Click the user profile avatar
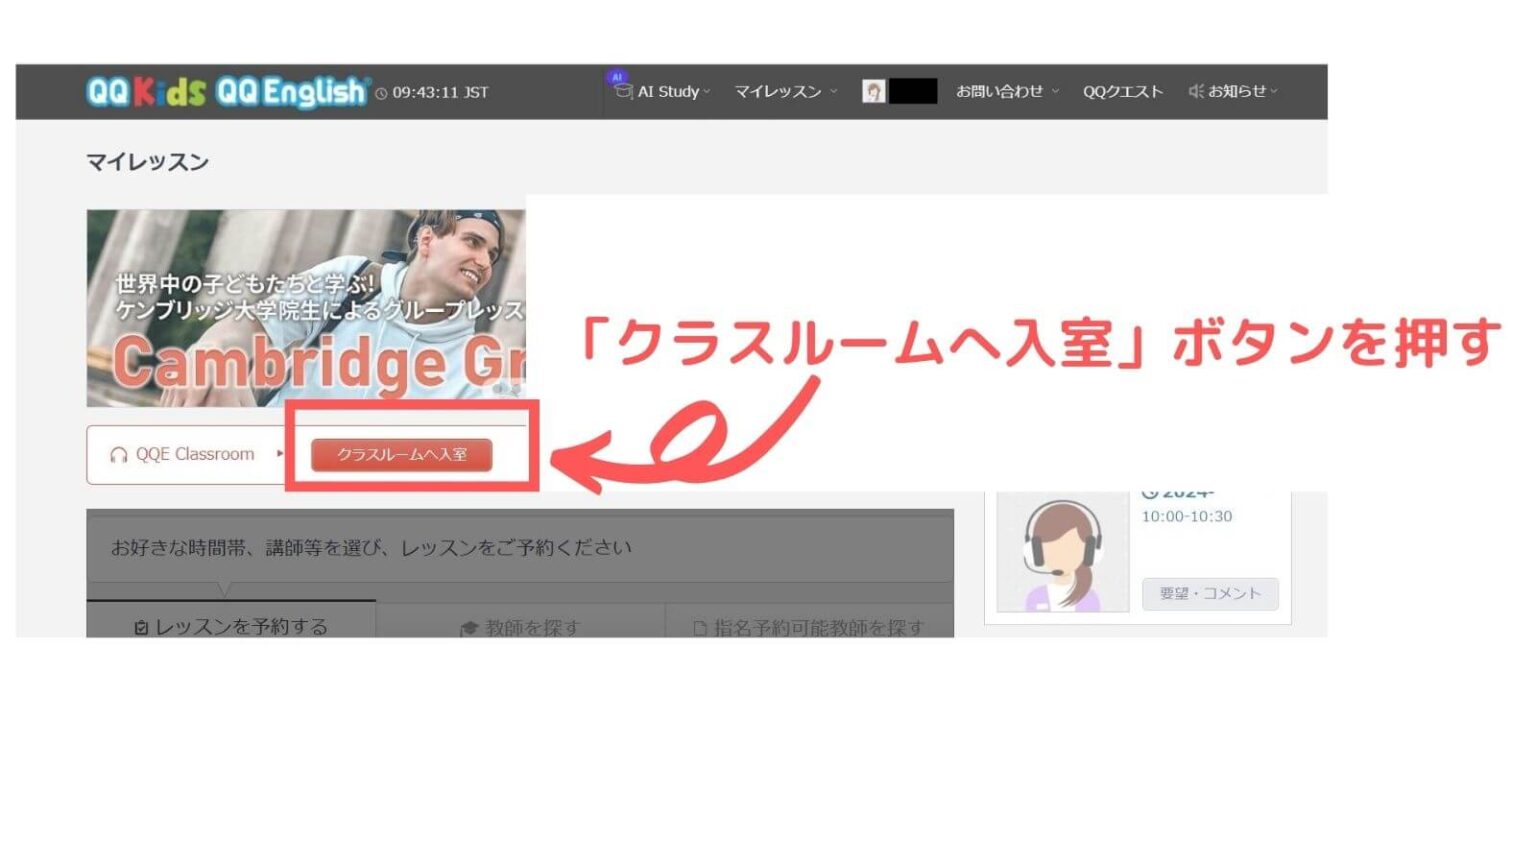 pos(872,92)
